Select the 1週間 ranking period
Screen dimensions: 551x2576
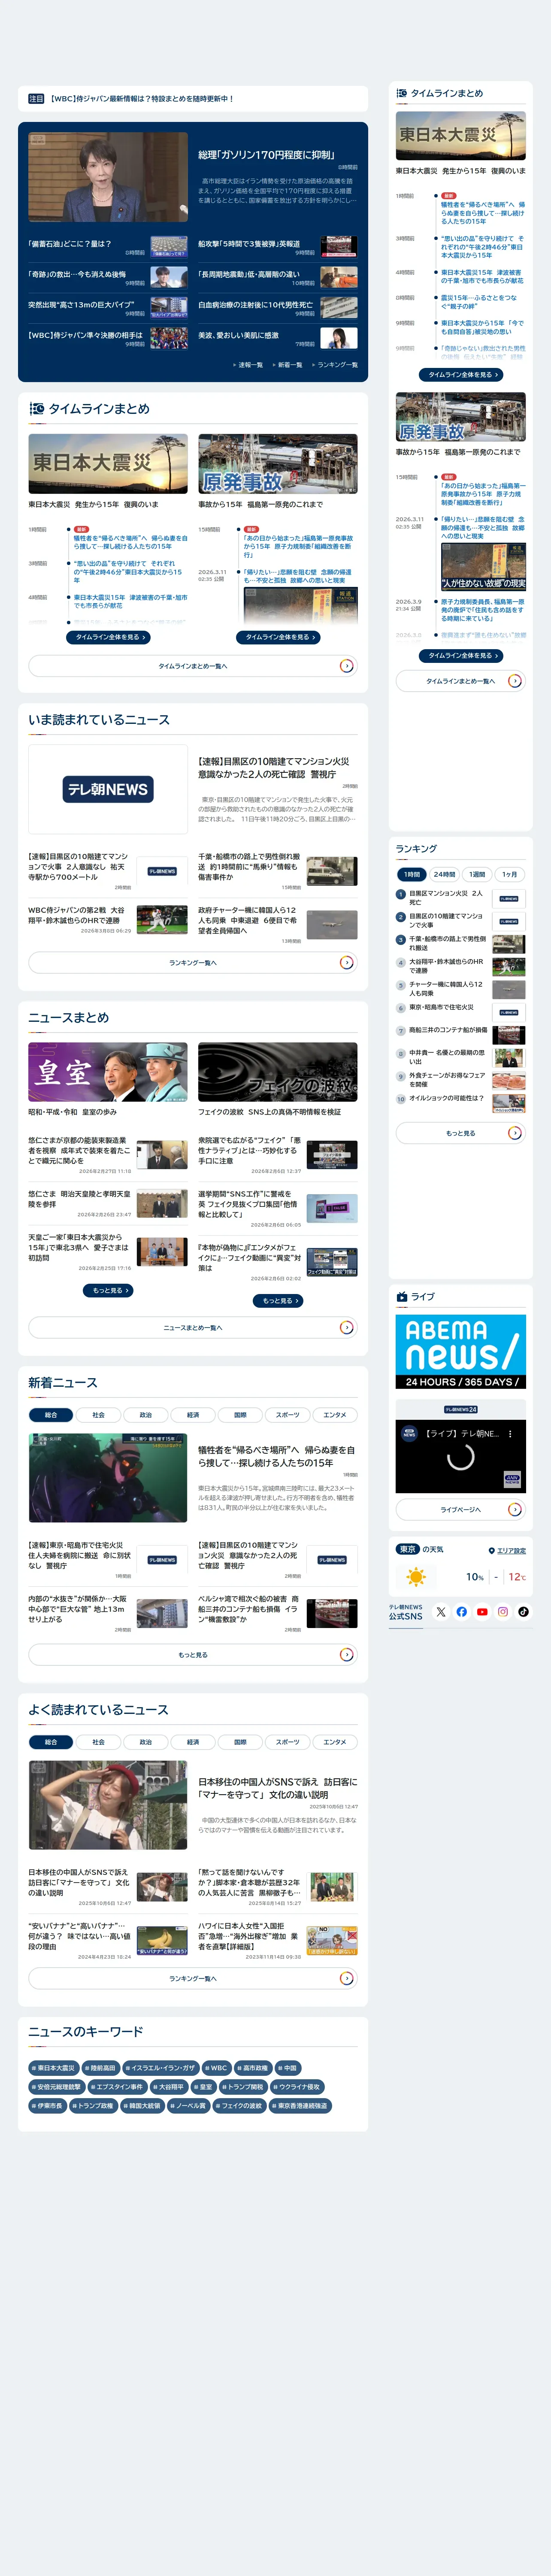click(x=477, y=874)
